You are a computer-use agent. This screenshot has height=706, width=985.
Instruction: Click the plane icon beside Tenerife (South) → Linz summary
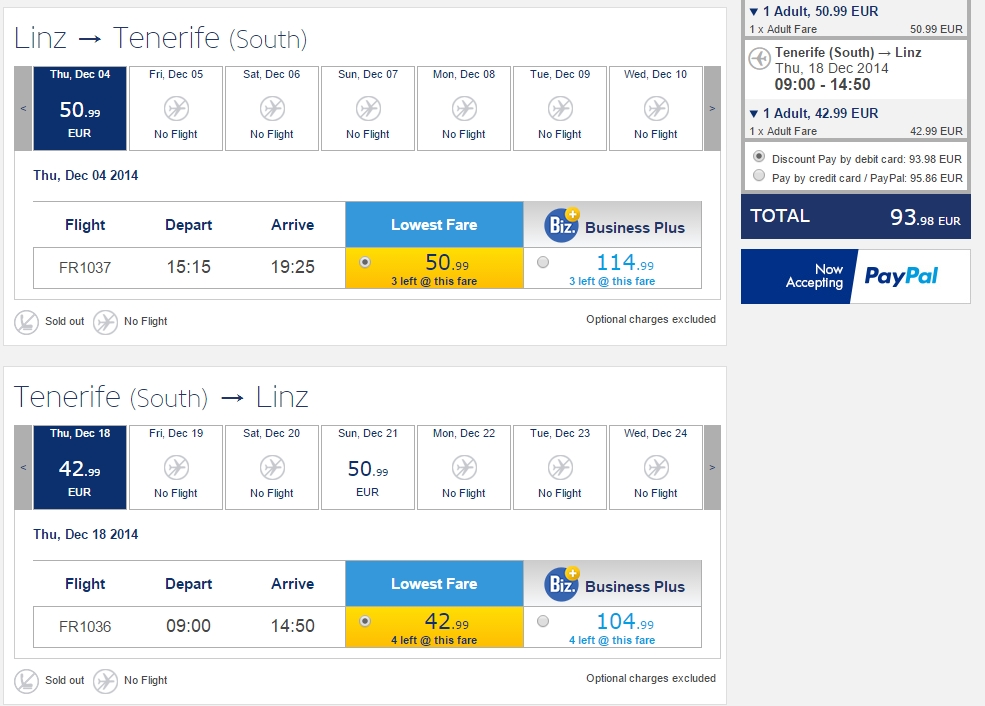pos(759,58)
